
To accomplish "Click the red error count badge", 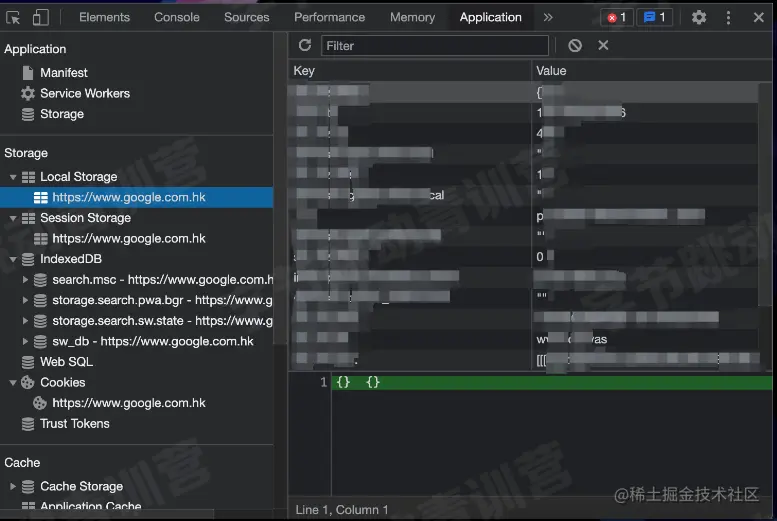I will tap(616, 18).
